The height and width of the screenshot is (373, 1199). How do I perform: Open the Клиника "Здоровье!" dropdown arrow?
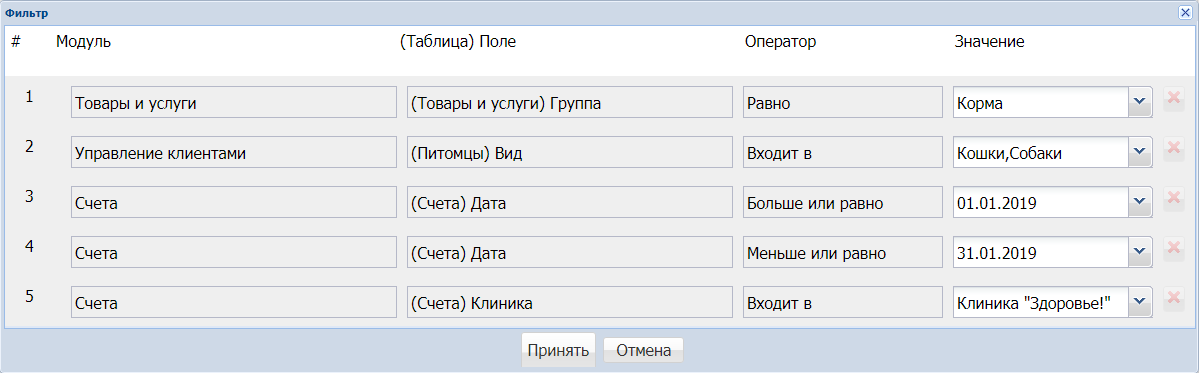pyautogui.click(x=1140, y=302)
